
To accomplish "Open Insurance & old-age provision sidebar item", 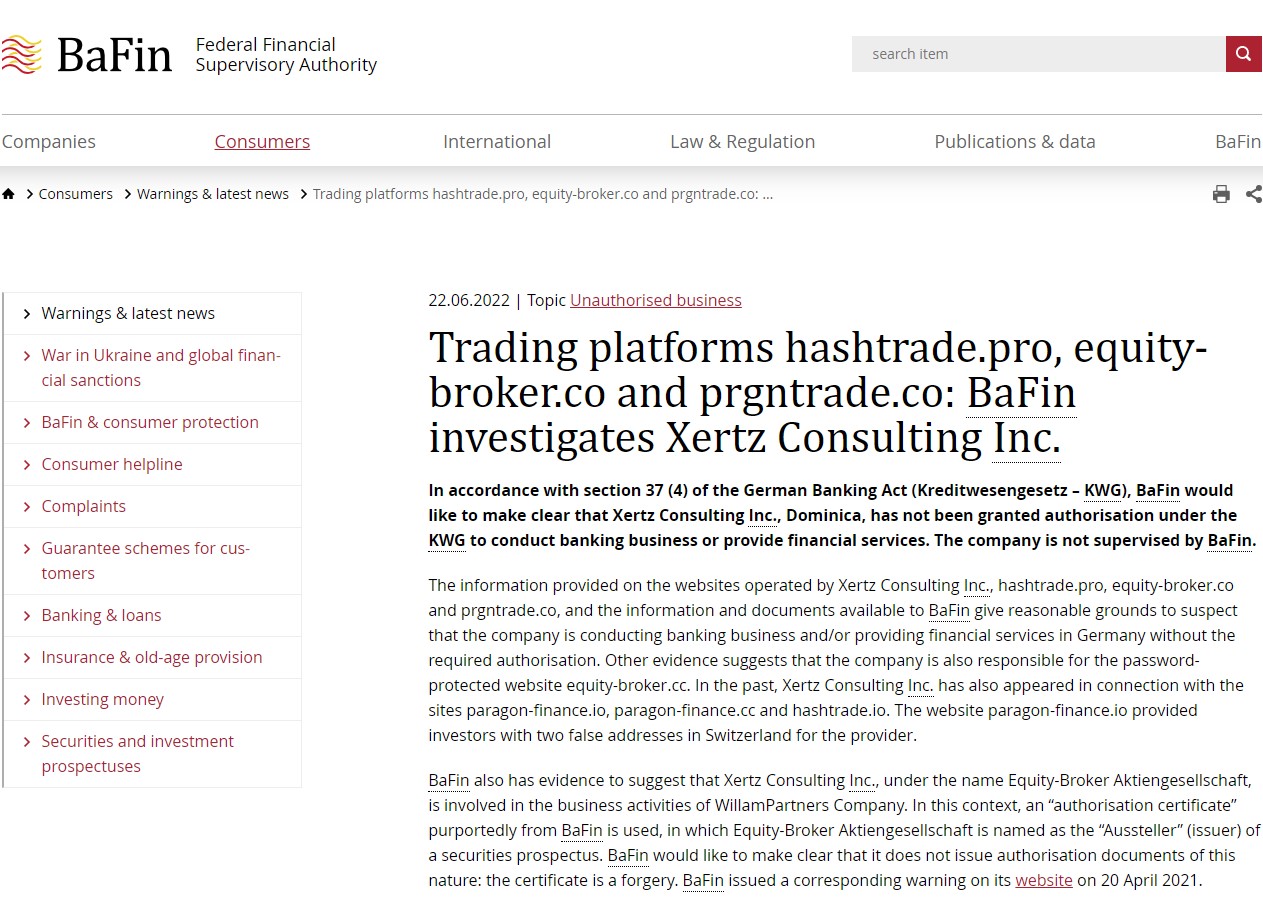I will pyautogui.click(x=152, y=657).
